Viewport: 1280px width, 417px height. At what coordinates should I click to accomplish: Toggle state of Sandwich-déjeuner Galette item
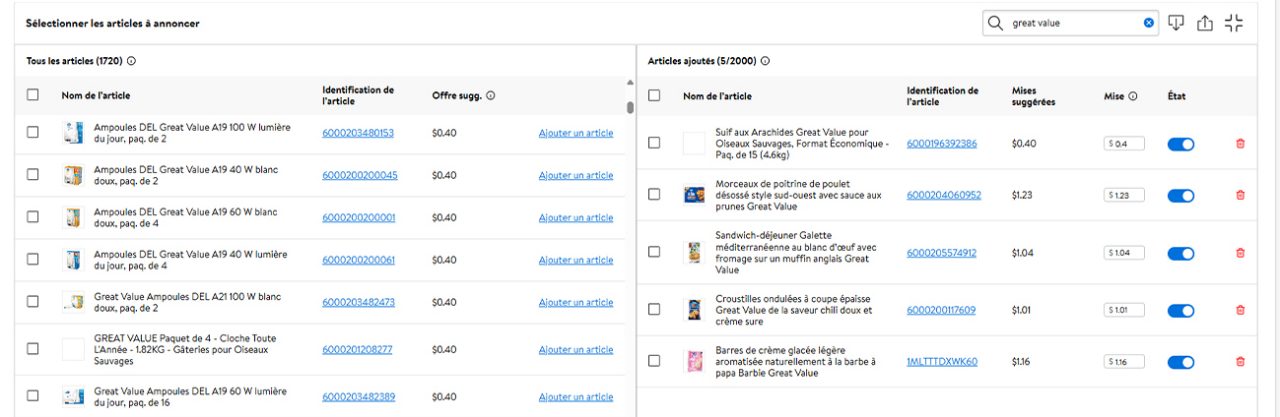pyautogui.click(x=1181, y=253)
